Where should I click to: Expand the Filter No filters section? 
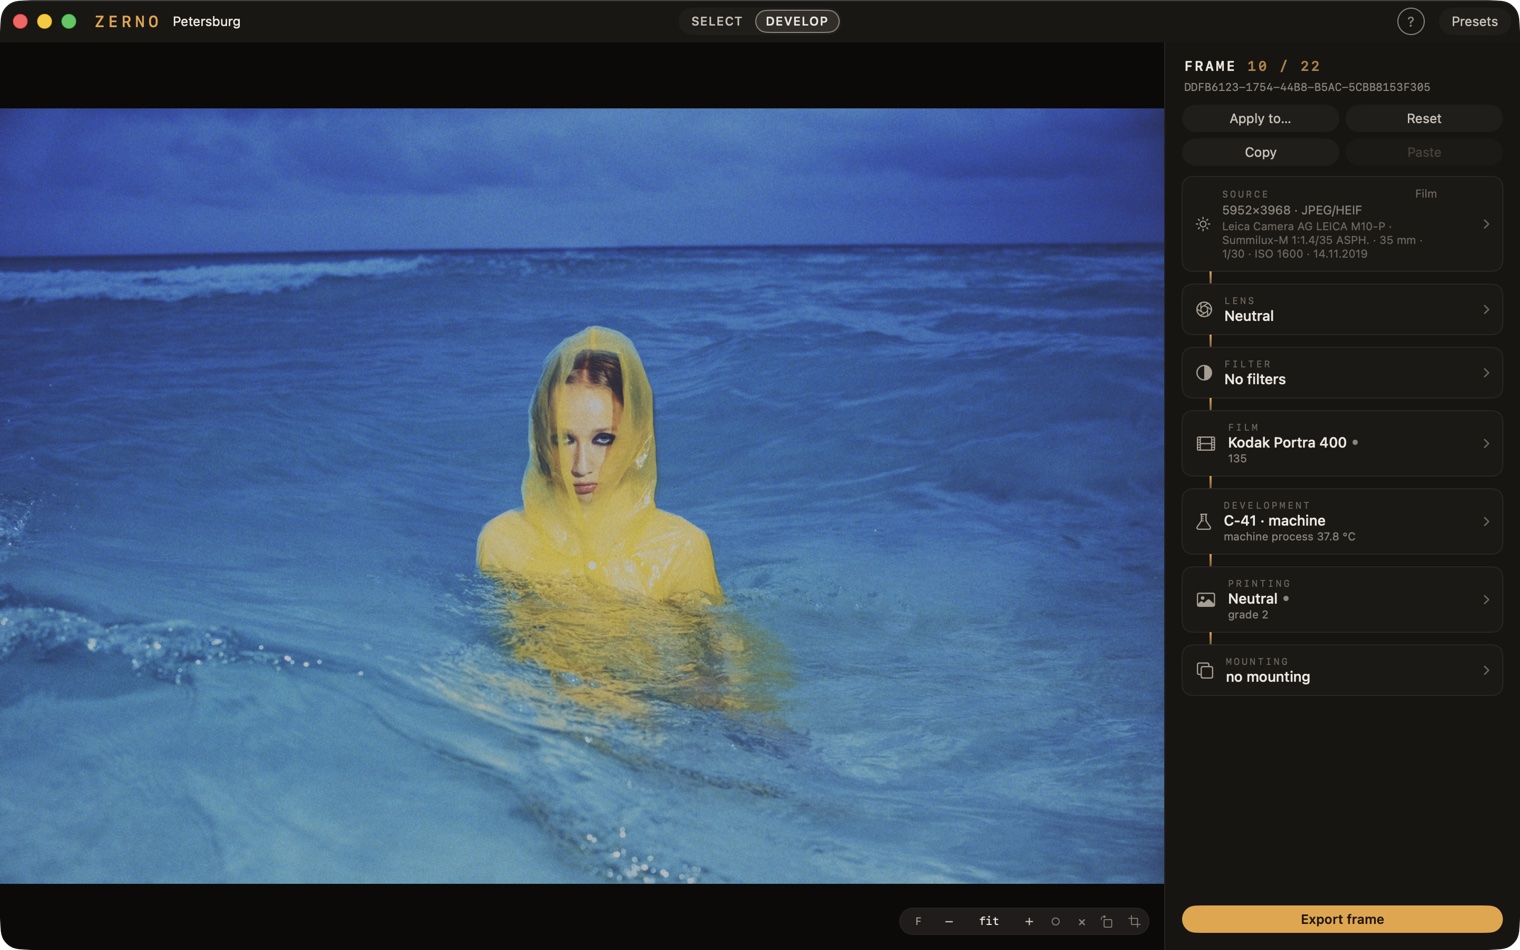click(x=1342, y=372)
